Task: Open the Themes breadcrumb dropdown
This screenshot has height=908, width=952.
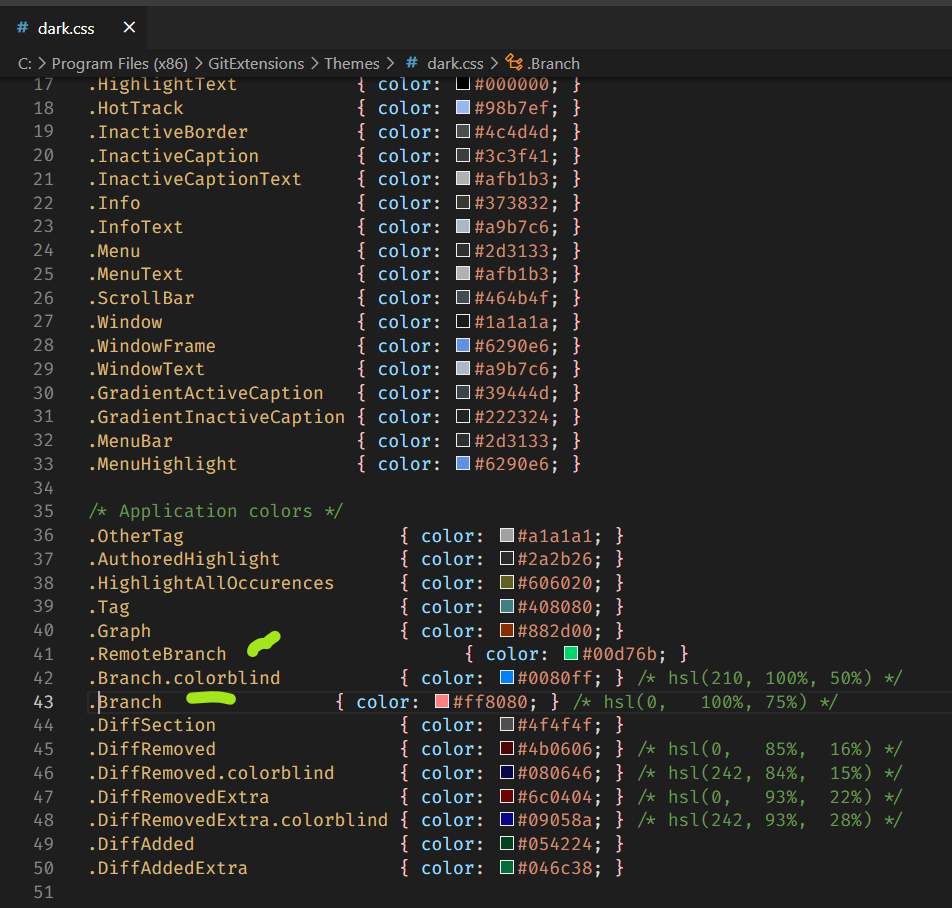Action: click(352, 63)
